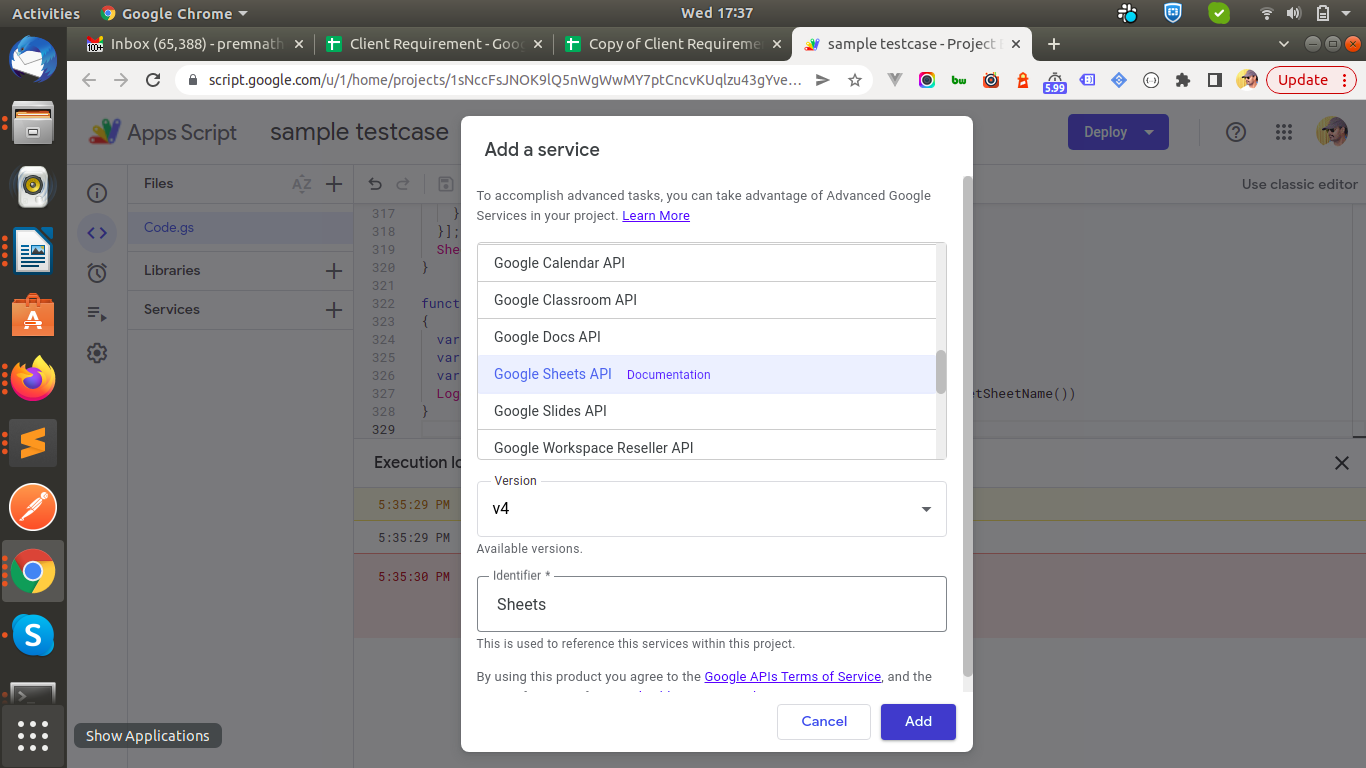Open Slack indicator in the top panel
The height and width of the screenshot is (768, 1366).
[1128, 13]
